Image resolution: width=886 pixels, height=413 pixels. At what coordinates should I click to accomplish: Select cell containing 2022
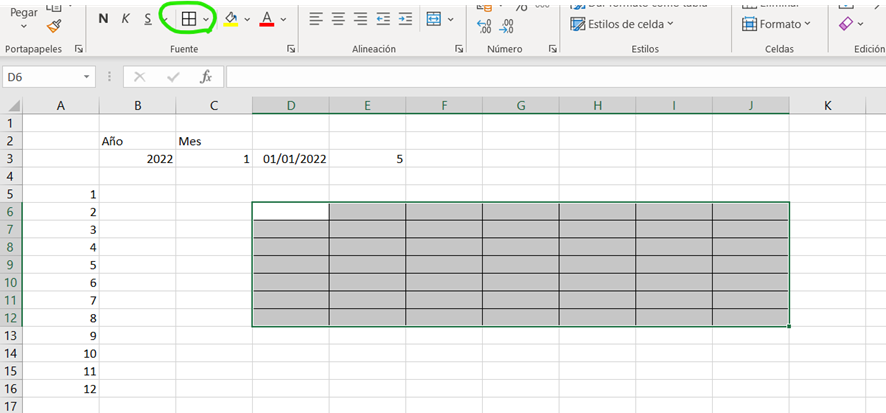click(137, 159)
